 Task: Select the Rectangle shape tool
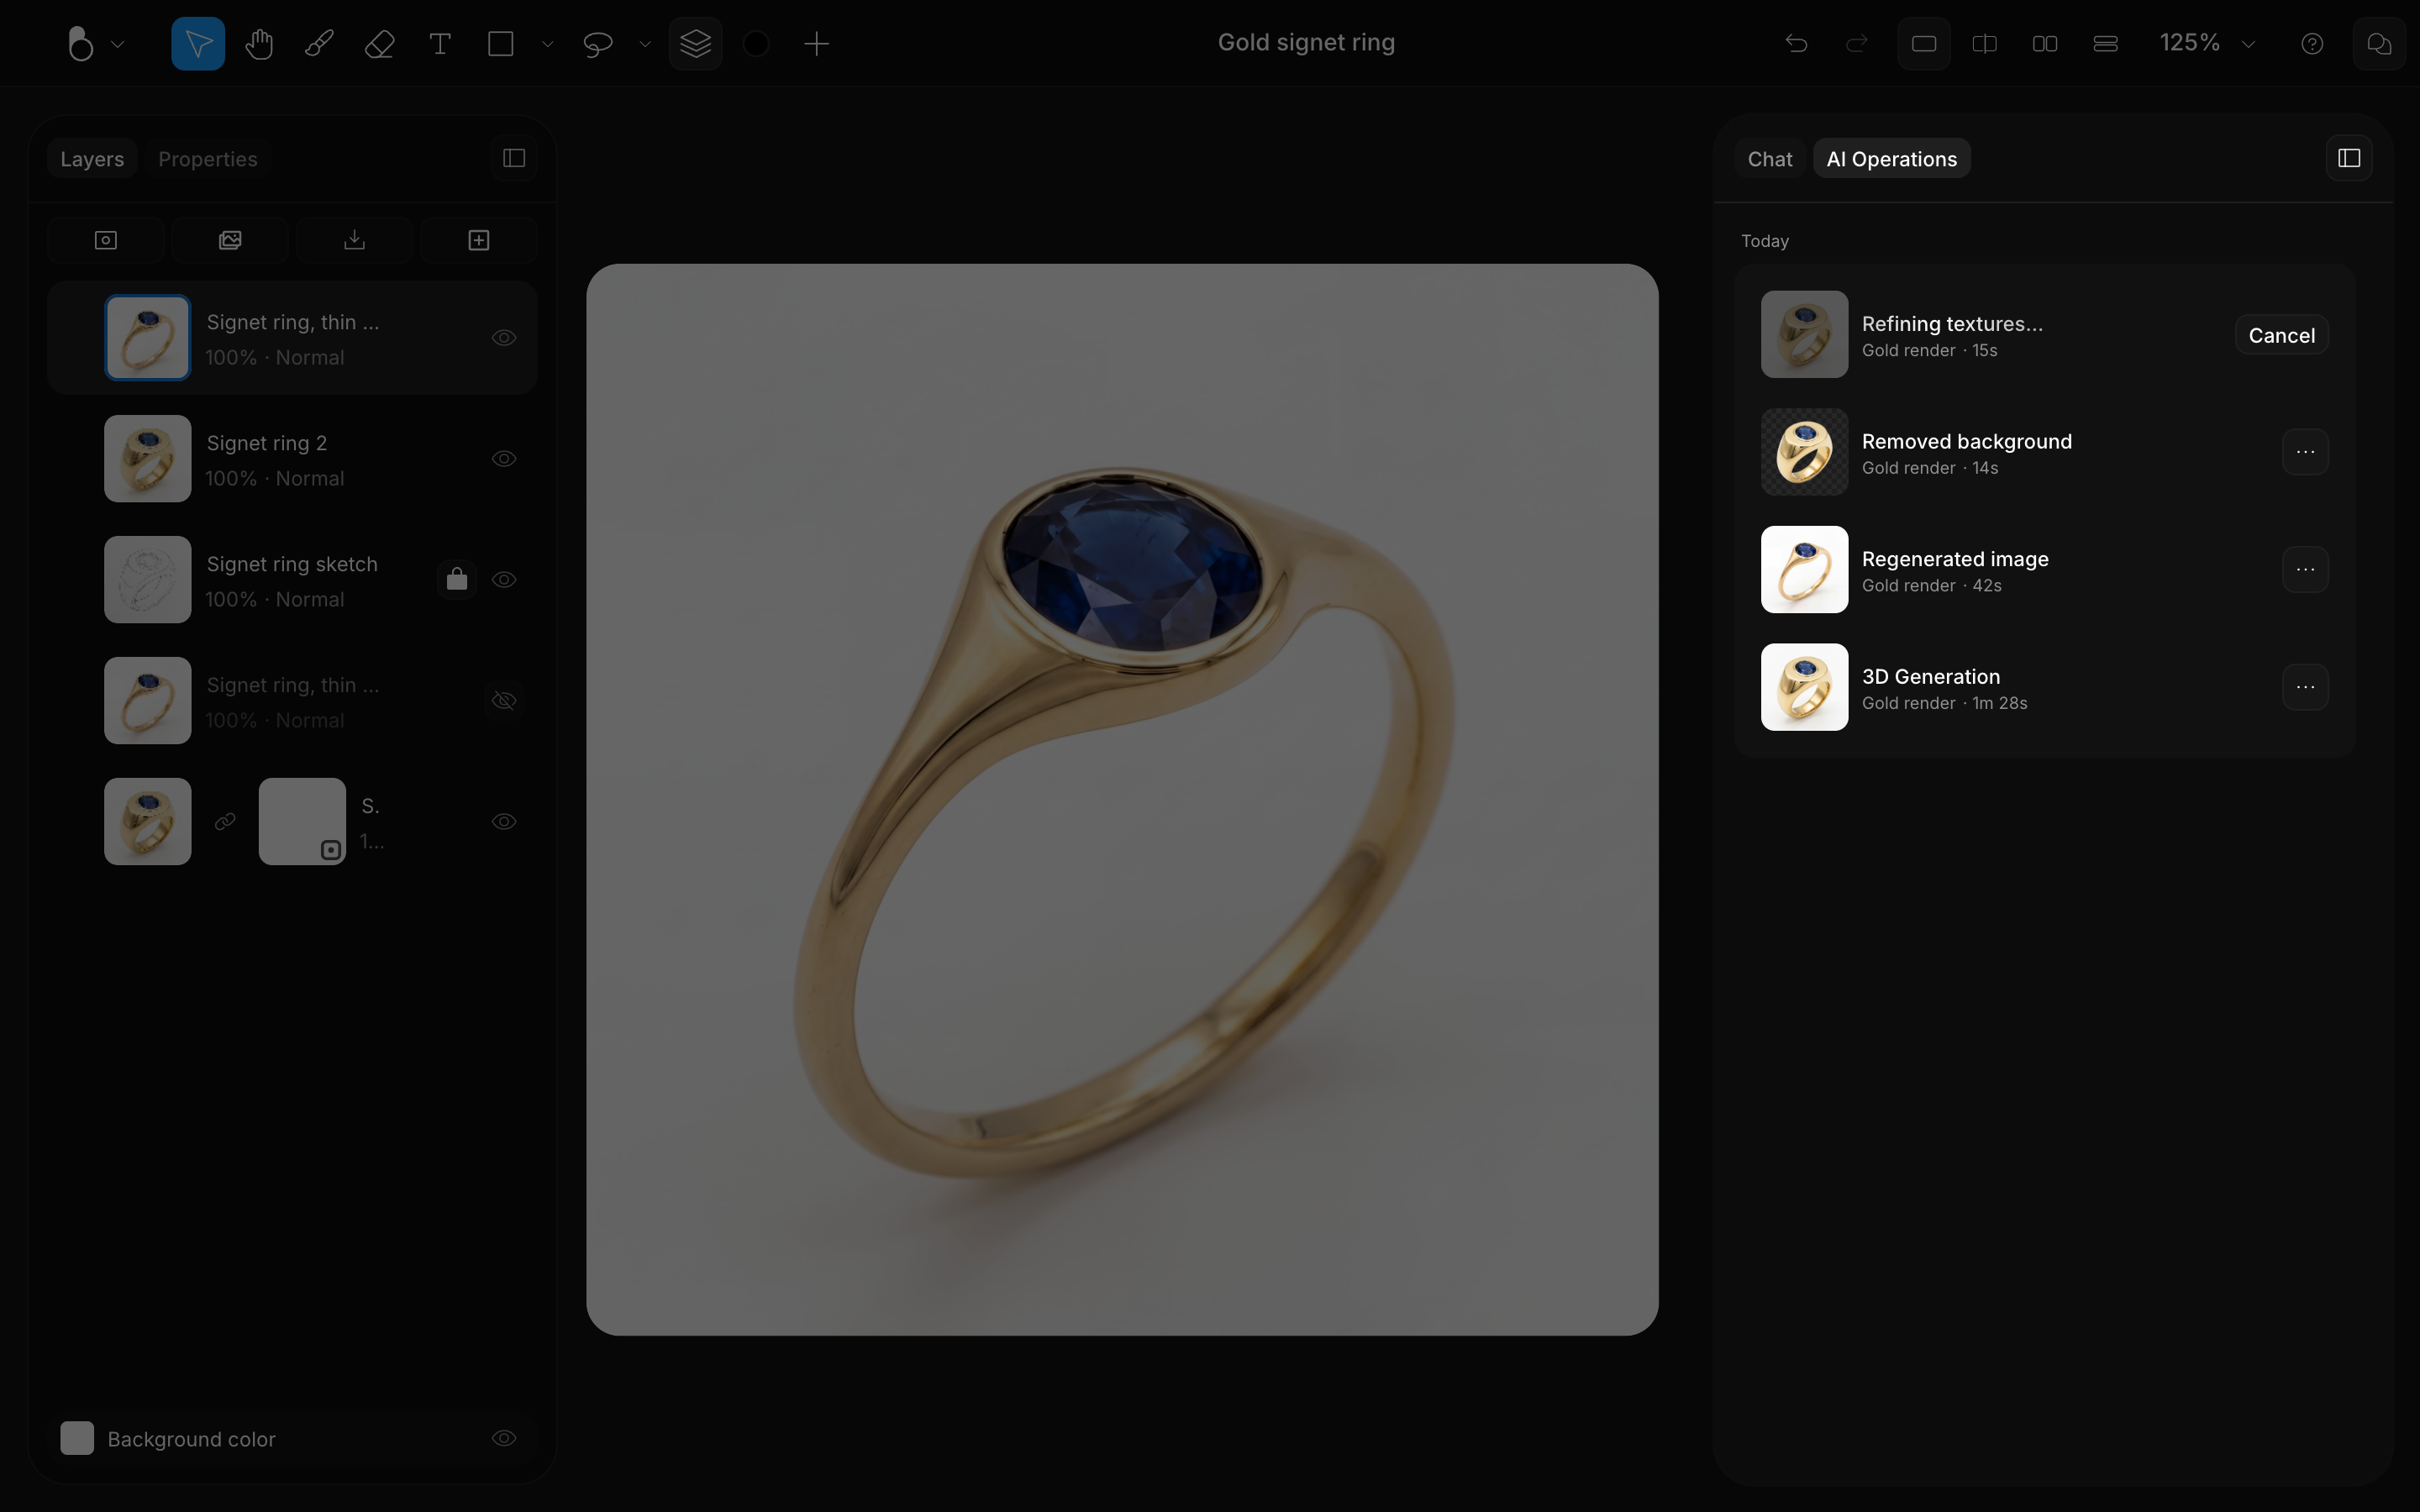(500, 43)
